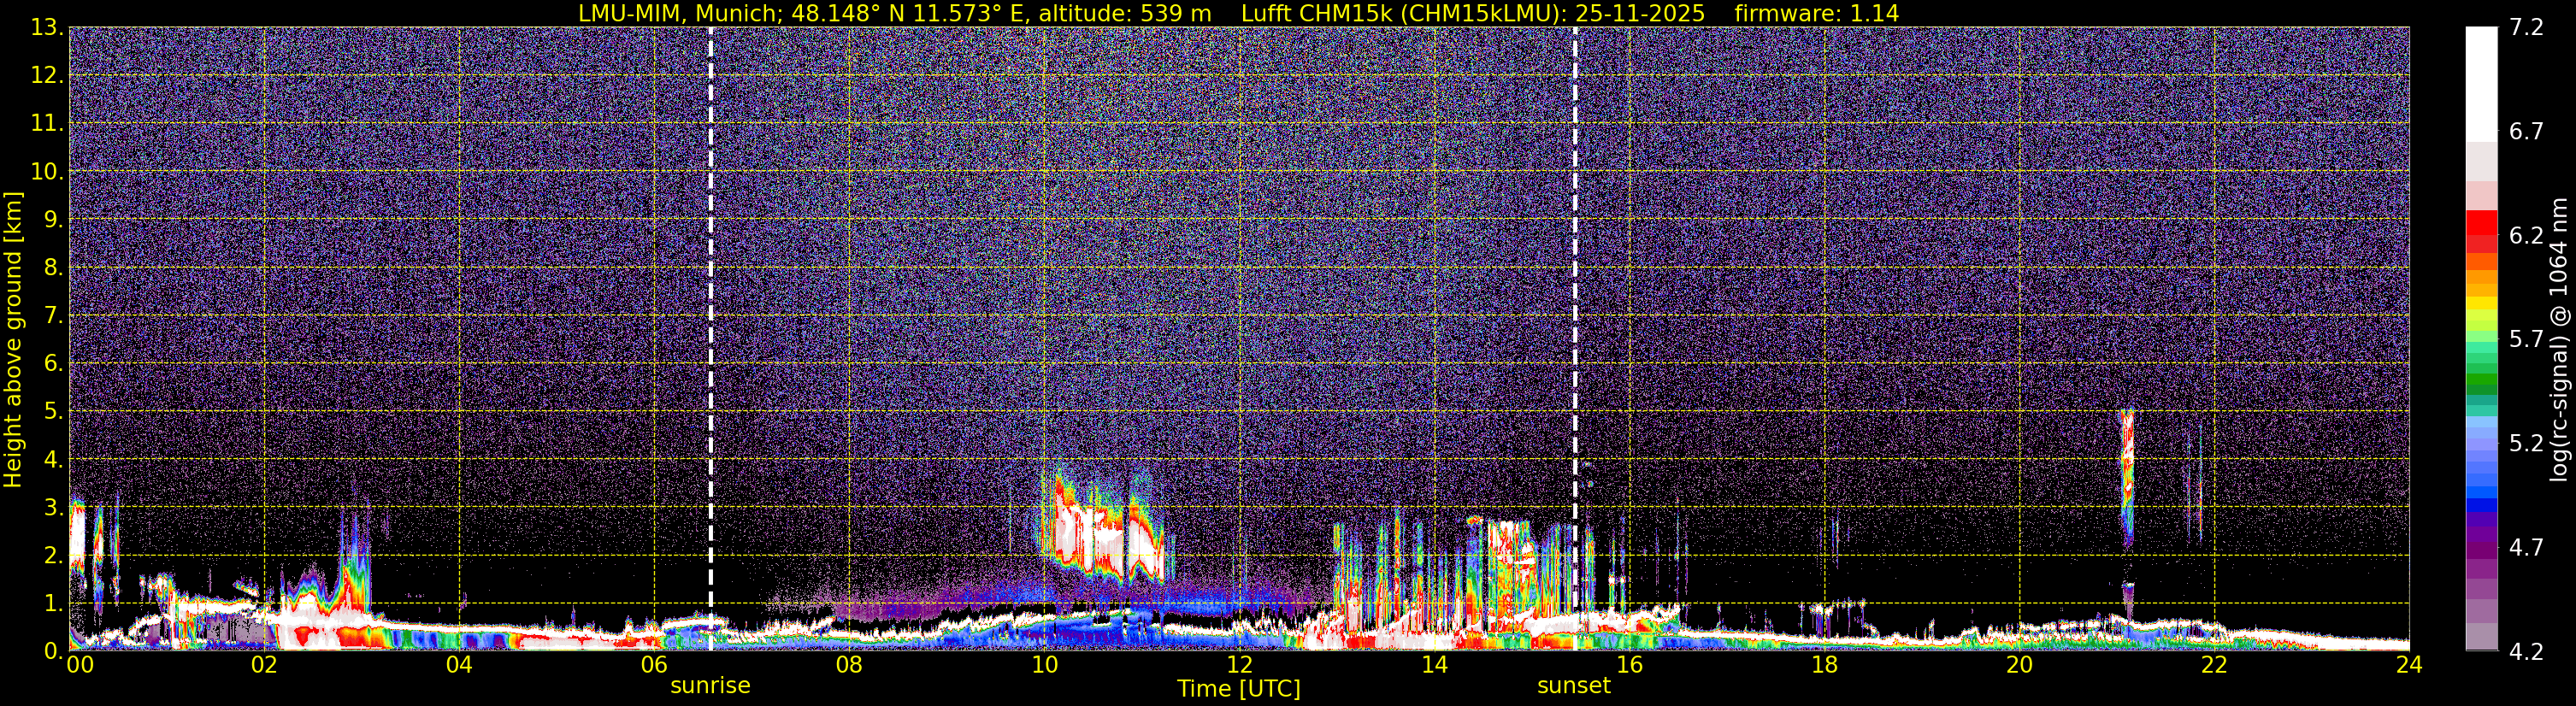
Task: Click the colorbar tick value 4.7
Action: [2526, 547]
